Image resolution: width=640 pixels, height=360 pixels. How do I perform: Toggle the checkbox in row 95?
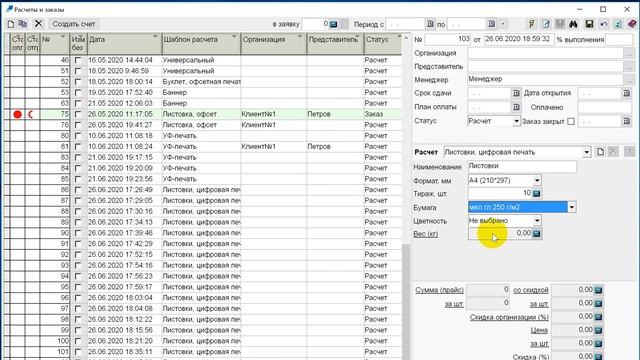78,287
